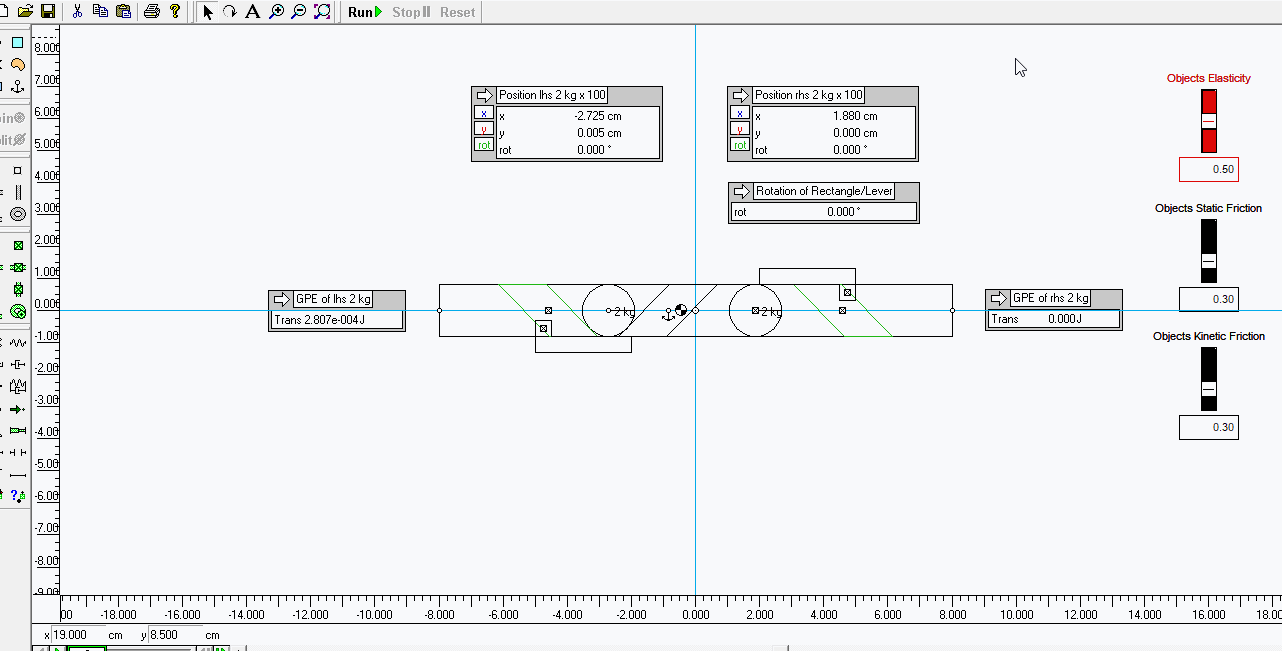Click the 'Rotation of Rectangle/Lever' meter title

pos(823,191)
